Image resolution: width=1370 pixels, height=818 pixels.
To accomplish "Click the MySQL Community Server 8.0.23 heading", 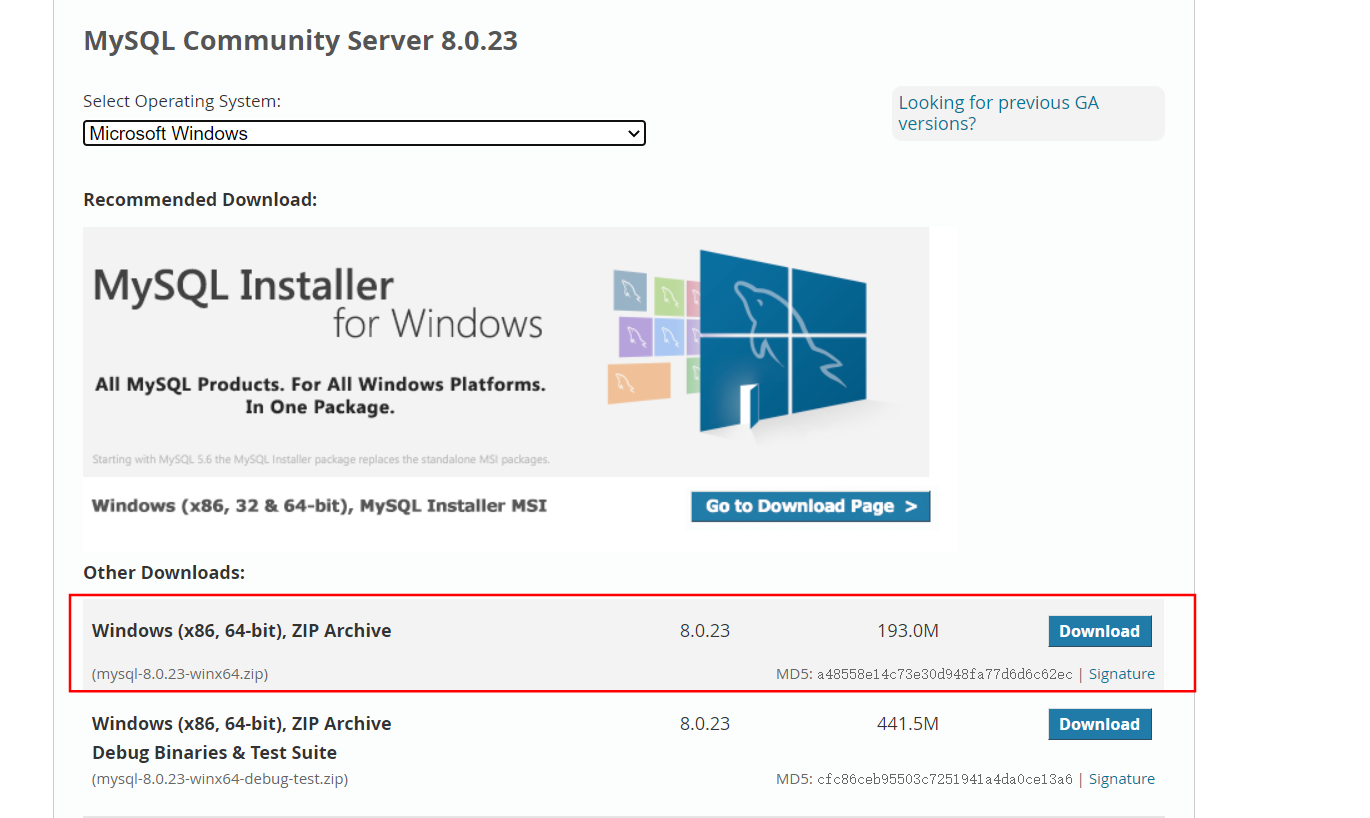I will [x=300, y=41].
